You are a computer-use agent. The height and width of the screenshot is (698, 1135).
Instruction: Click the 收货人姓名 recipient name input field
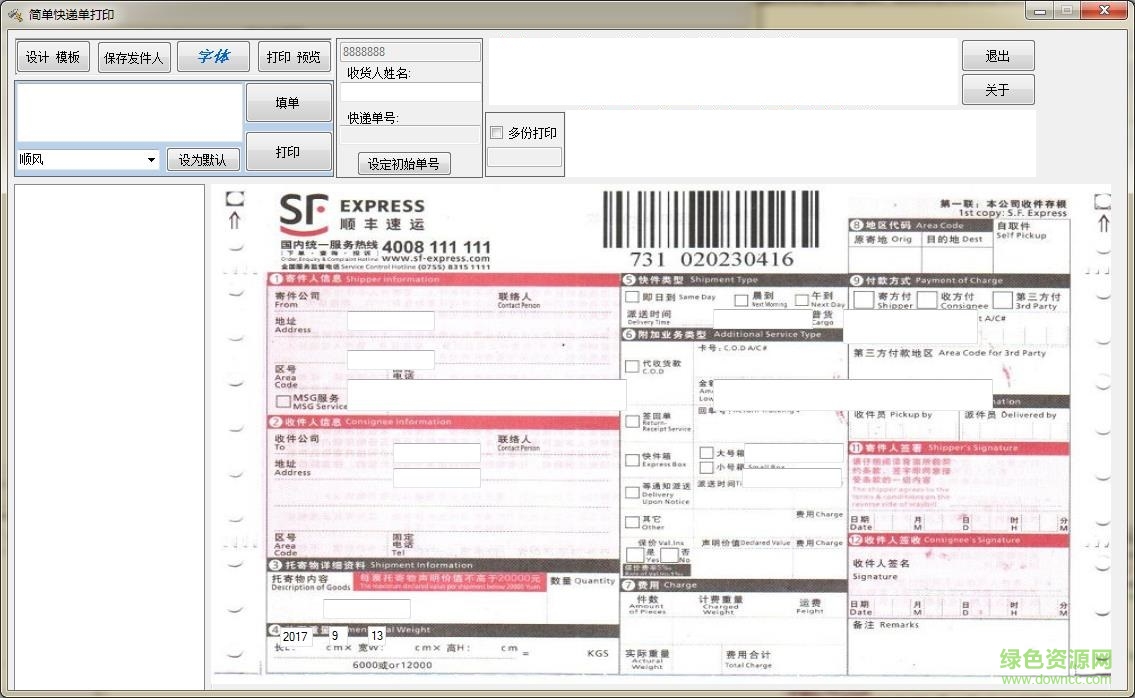coord(409,94)
